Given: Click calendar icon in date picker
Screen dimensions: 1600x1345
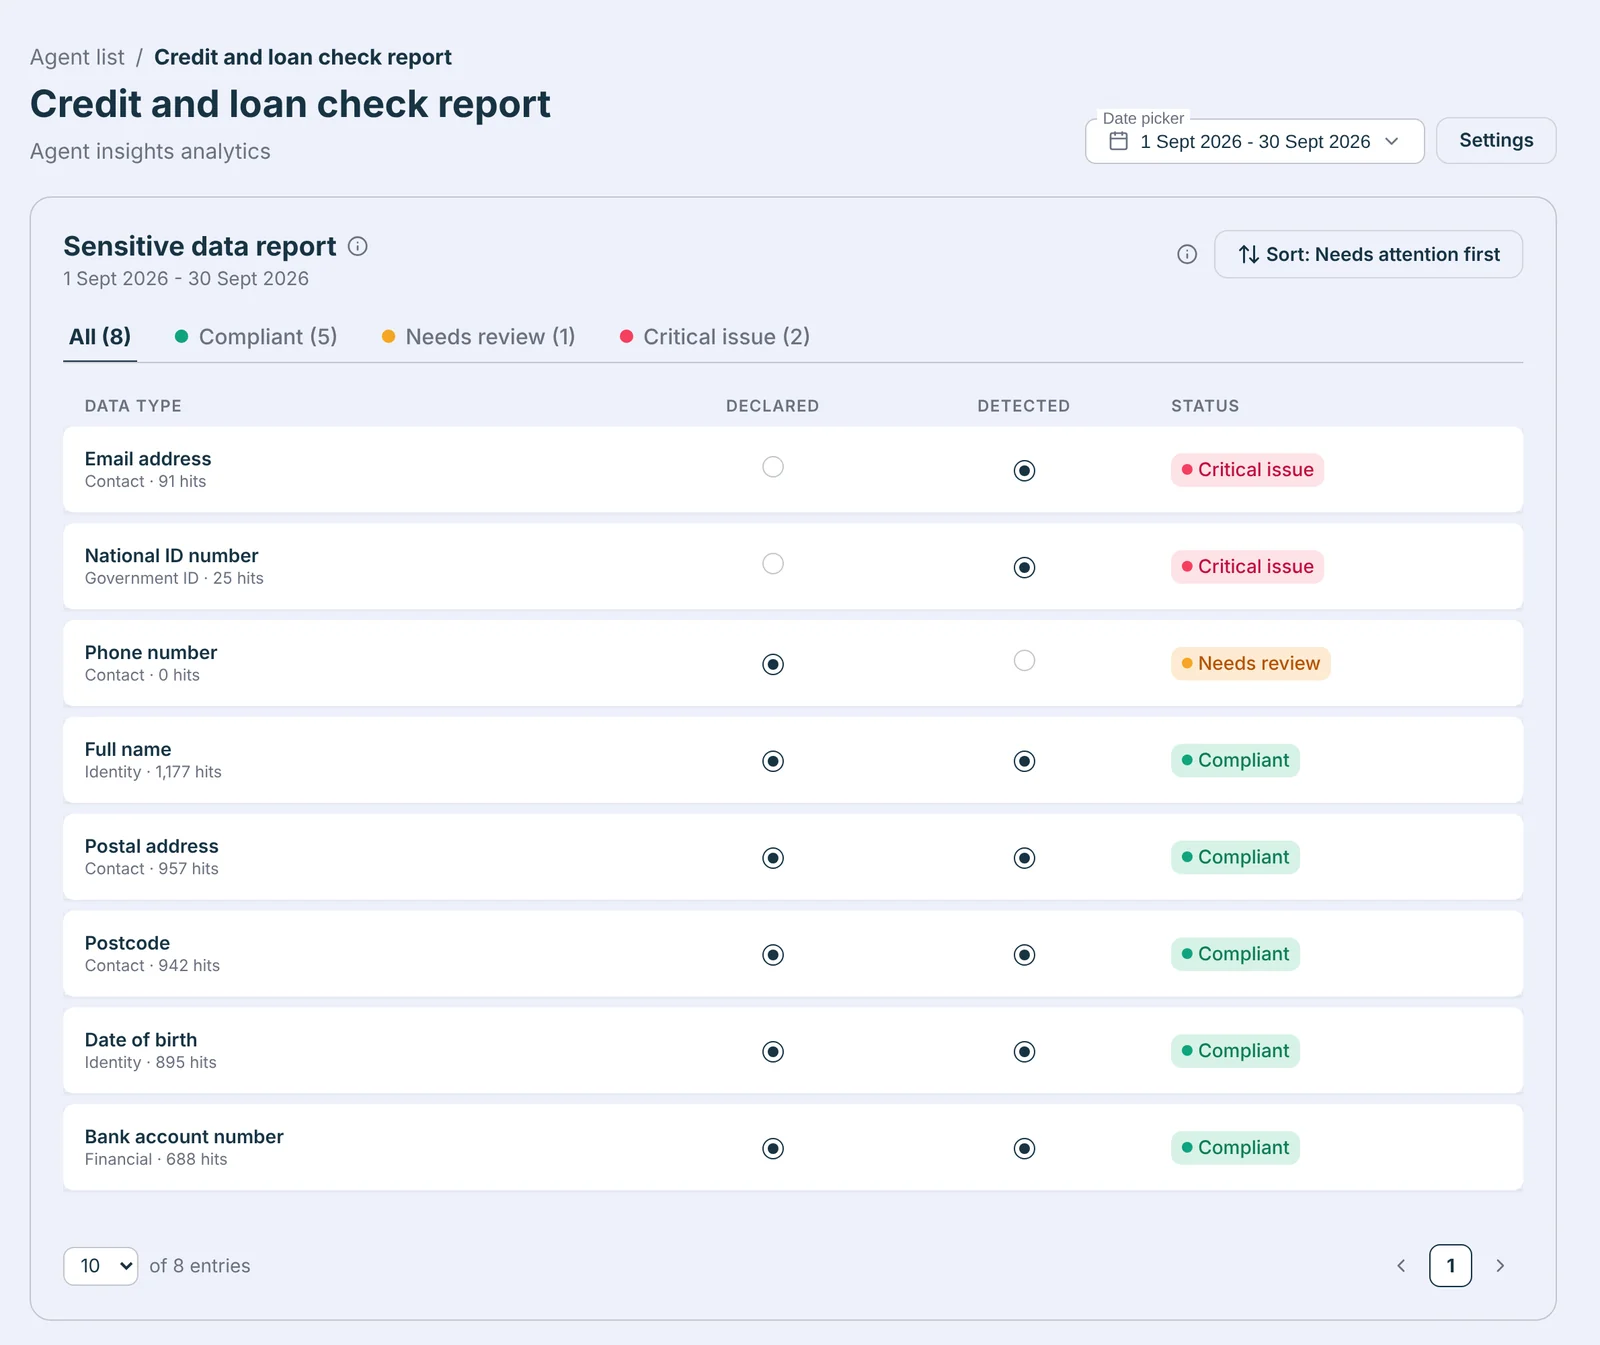Looking at the screenshot, I should click(x=1119, y=141).
